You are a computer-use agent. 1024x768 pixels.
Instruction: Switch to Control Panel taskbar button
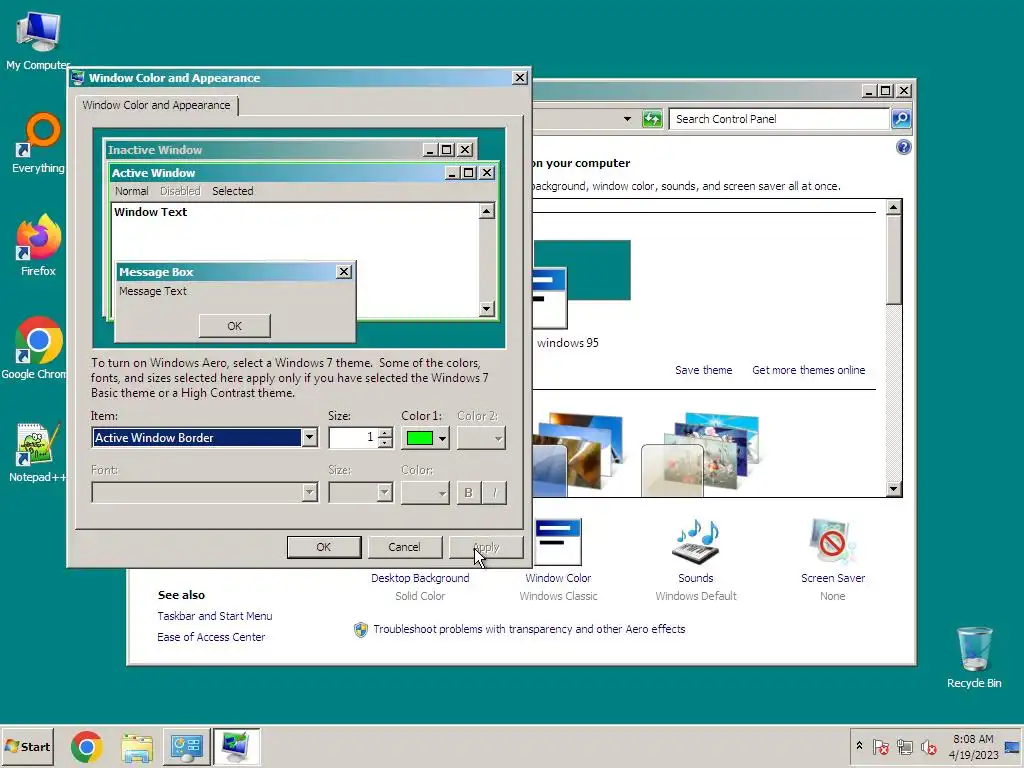click(187, 747)
